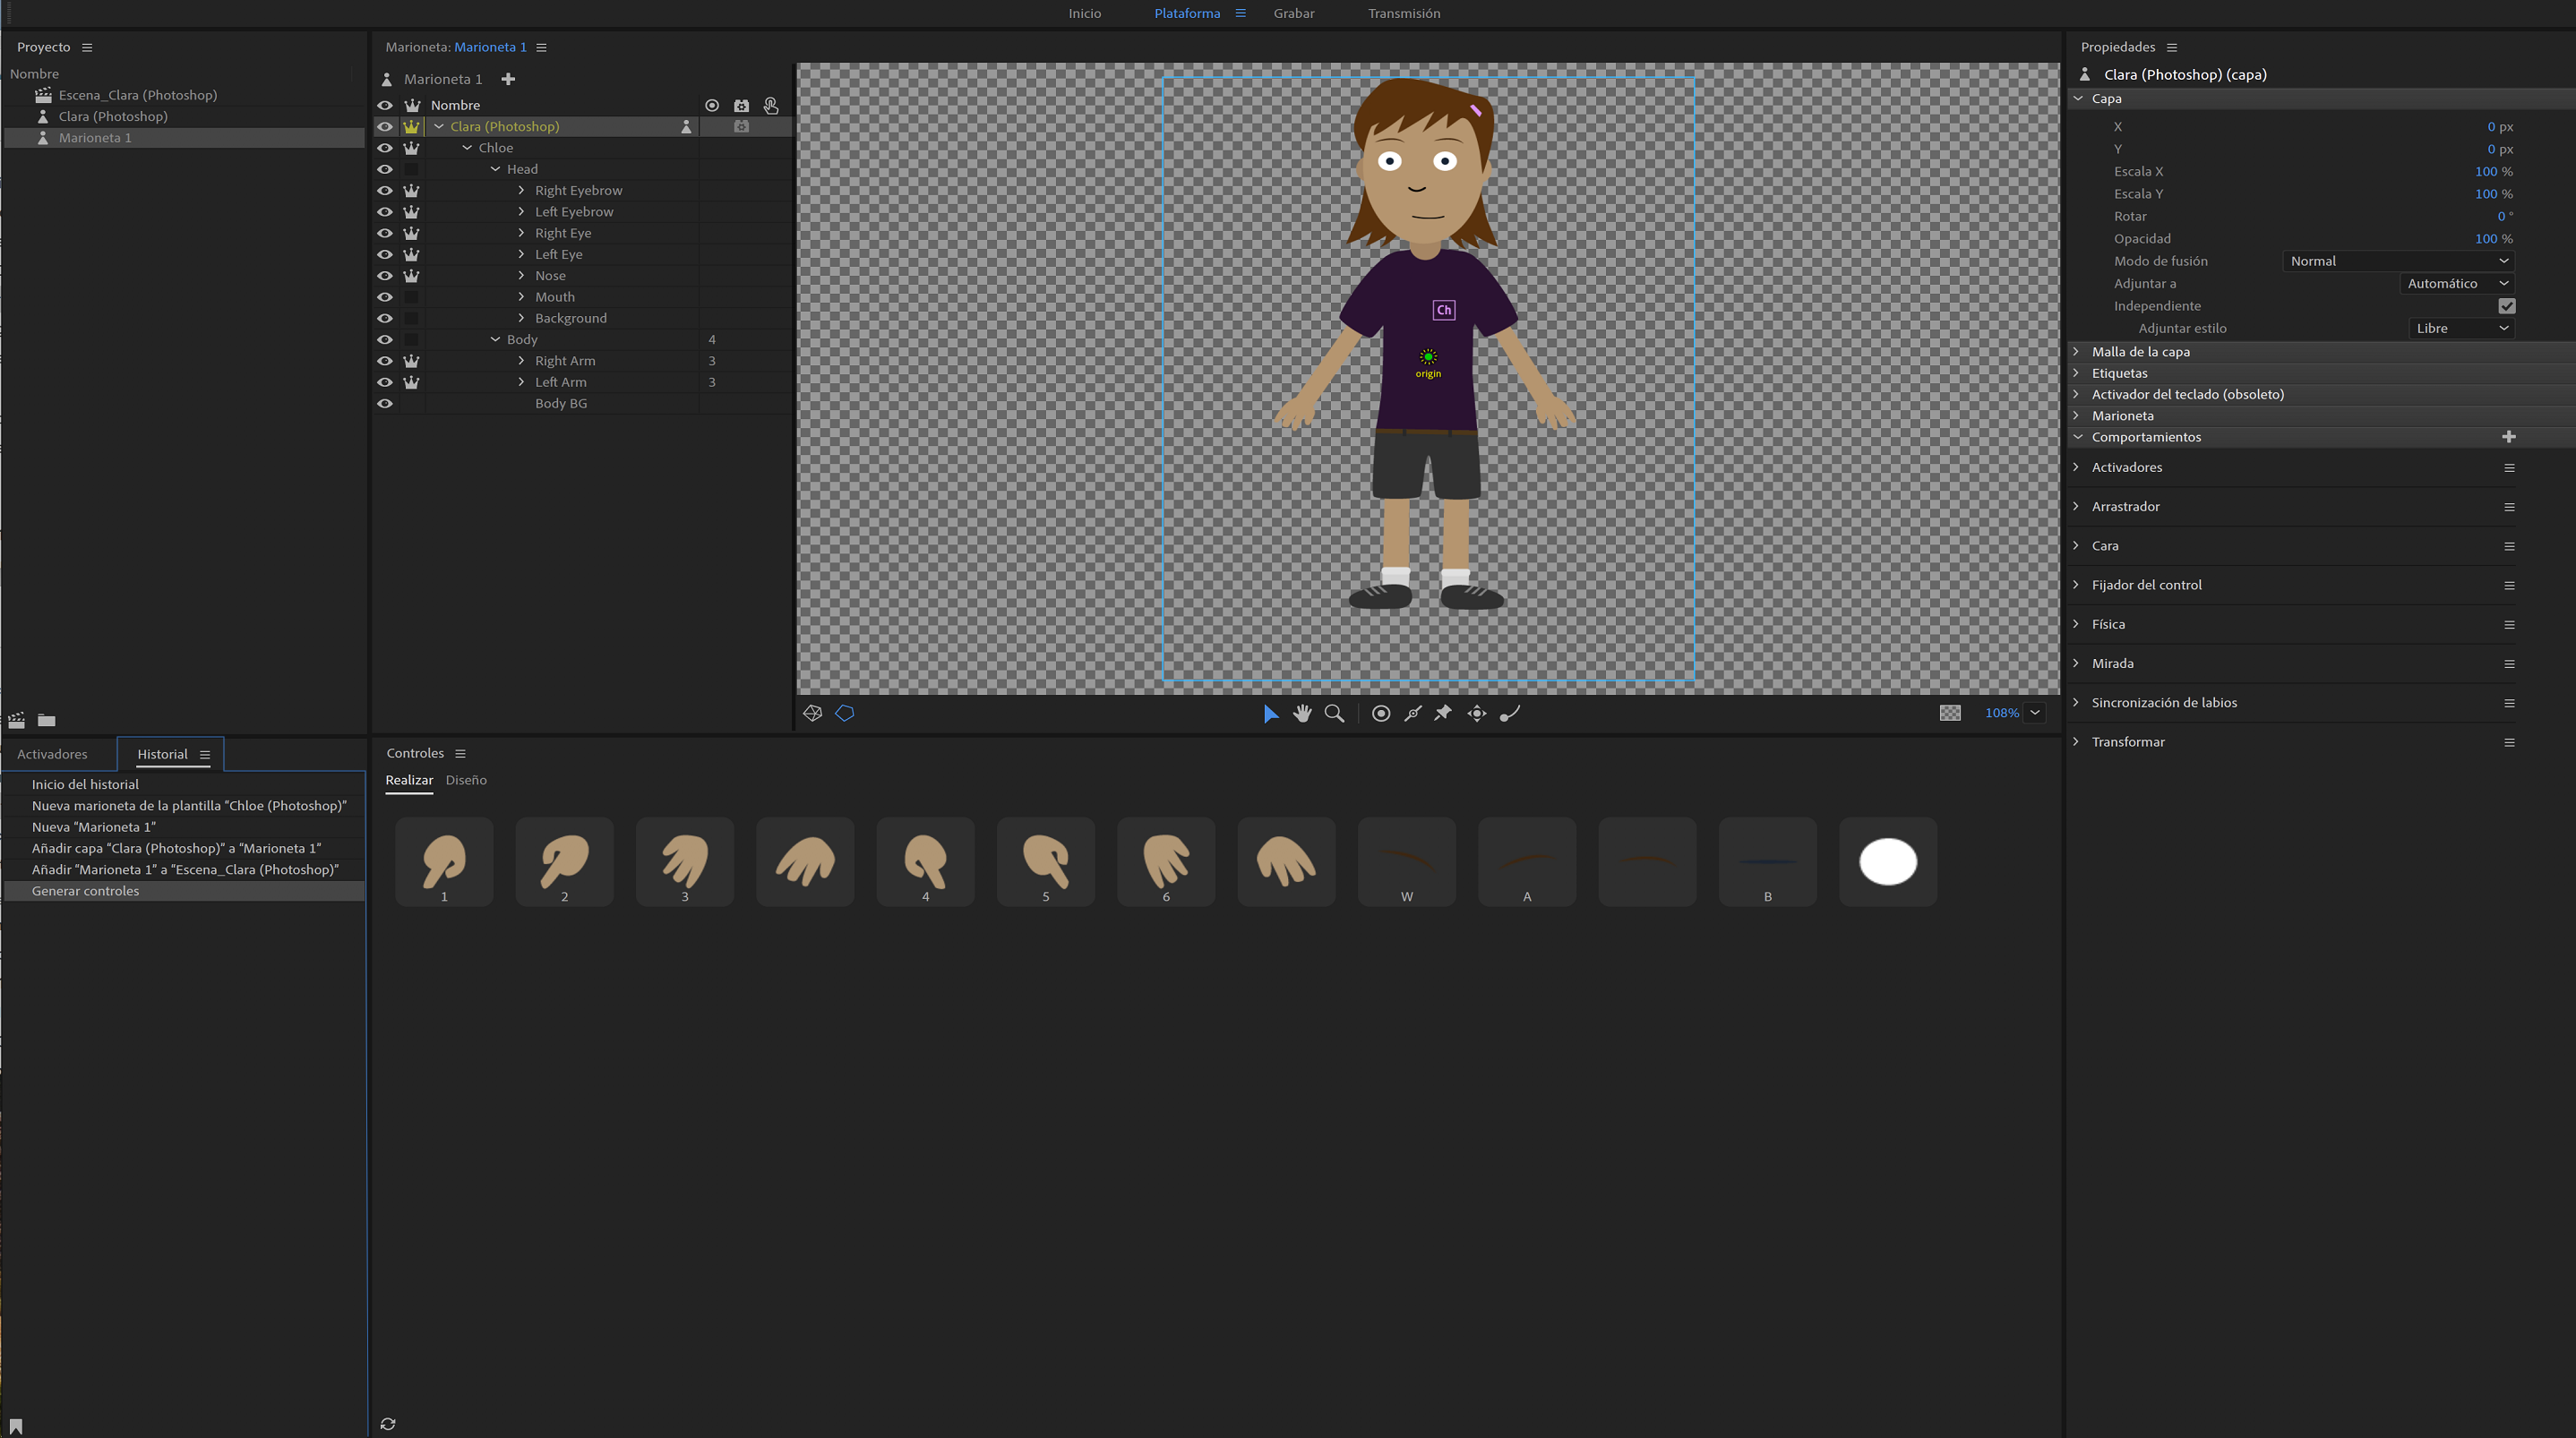
Task: Click the add behavior plus in Comportamientos
Action: point(2510,437)
